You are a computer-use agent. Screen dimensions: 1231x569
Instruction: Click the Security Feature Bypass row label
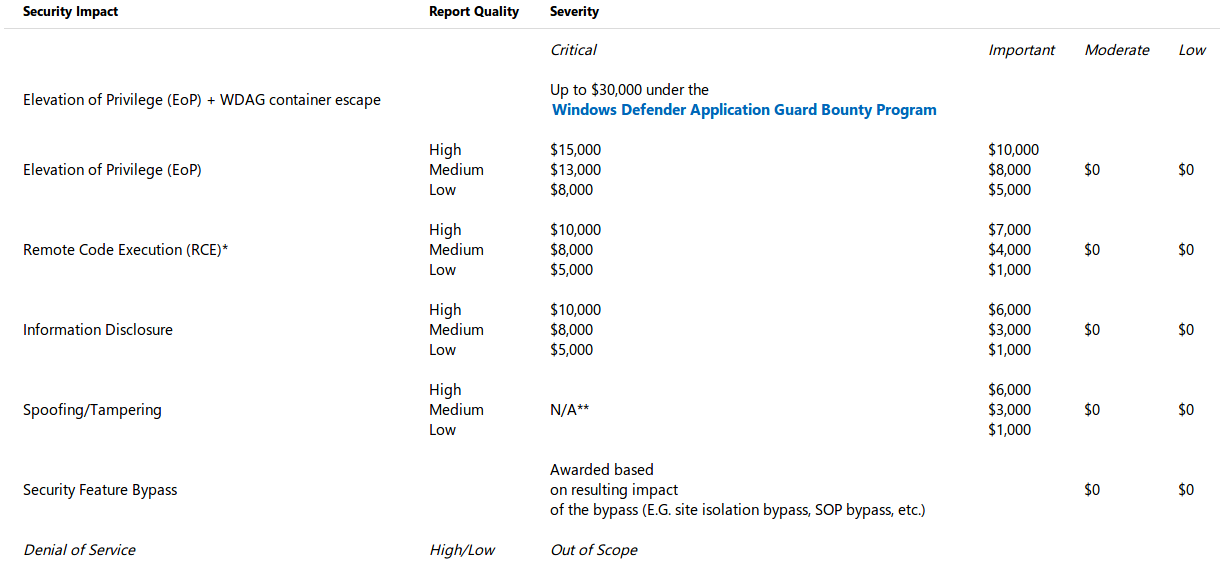pos(100,490)
